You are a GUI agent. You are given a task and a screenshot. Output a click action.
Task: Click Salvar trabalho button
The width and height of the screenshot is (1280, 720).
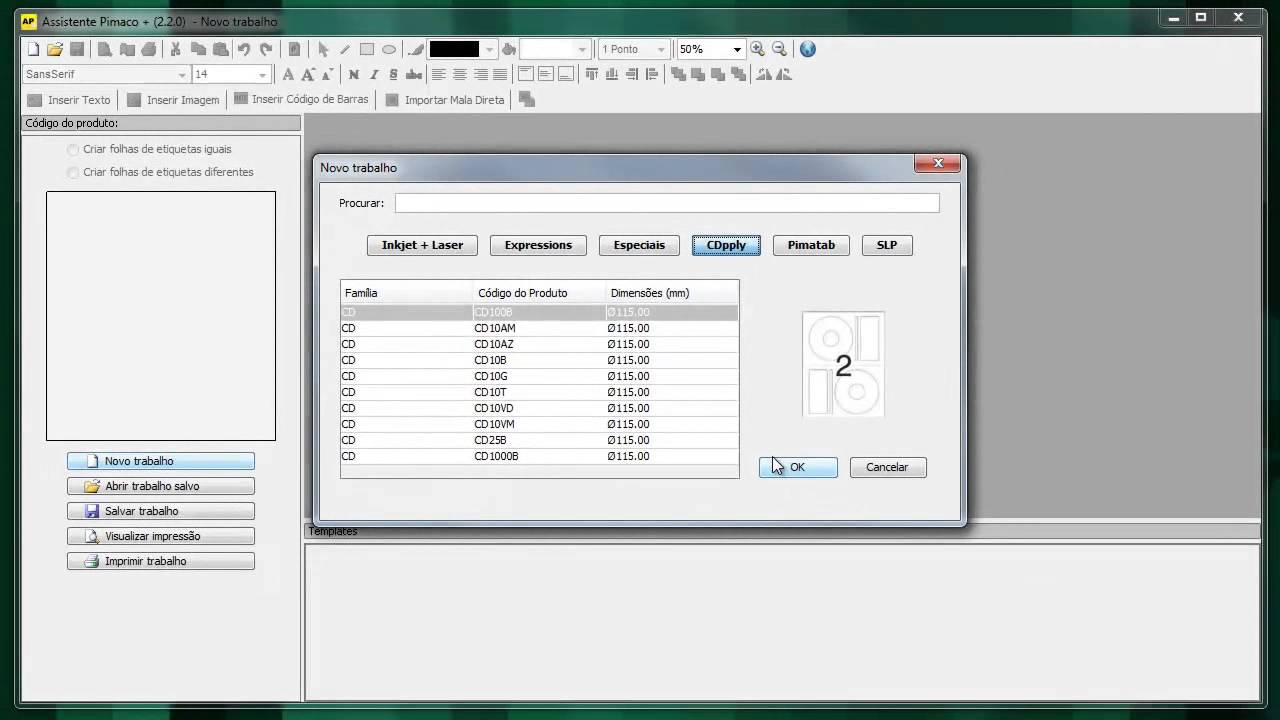point(161,511)
